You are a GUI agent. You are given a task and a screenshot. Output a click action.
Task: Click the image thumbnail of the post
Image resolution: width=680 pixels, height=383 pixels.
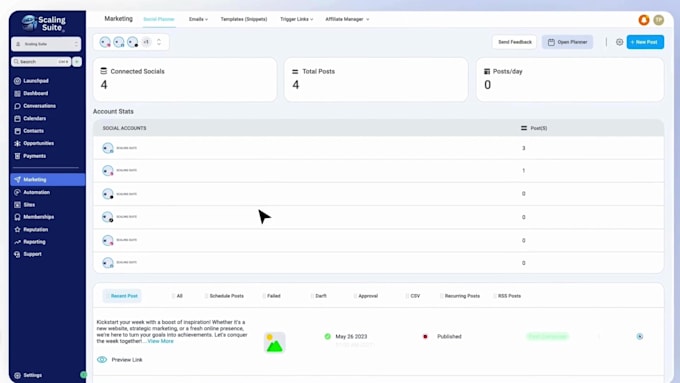click(275, 342)
